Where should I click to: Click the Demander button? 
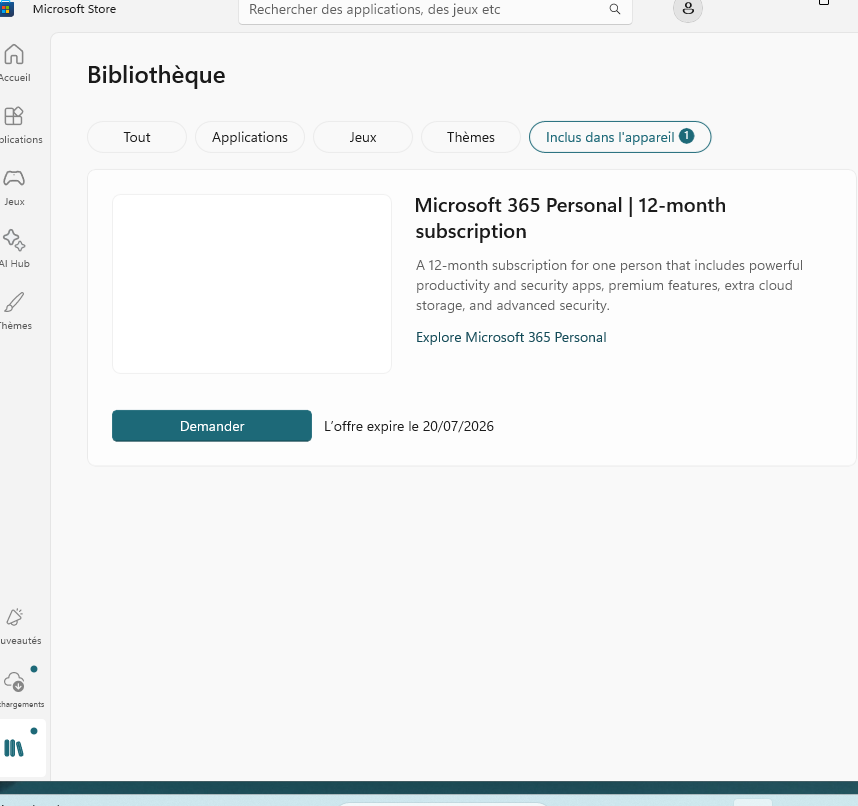(212, 426)
